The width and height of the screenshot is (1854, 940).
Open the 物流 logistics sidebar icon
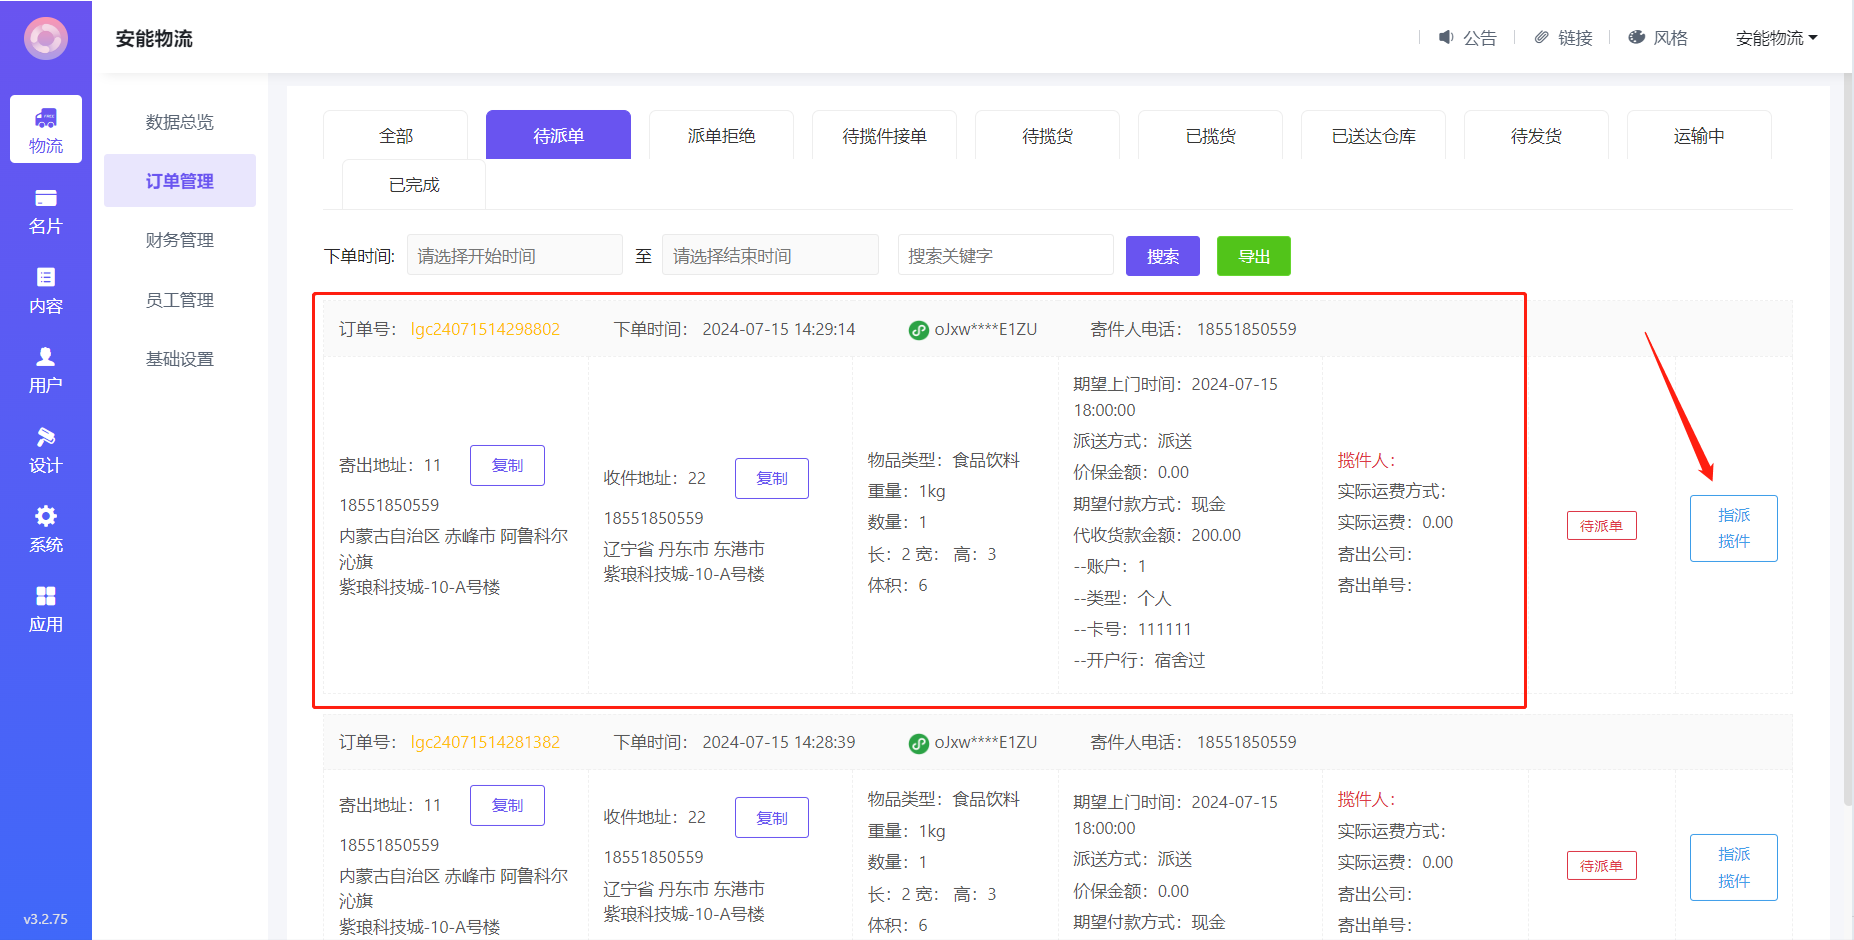point(46,129)
